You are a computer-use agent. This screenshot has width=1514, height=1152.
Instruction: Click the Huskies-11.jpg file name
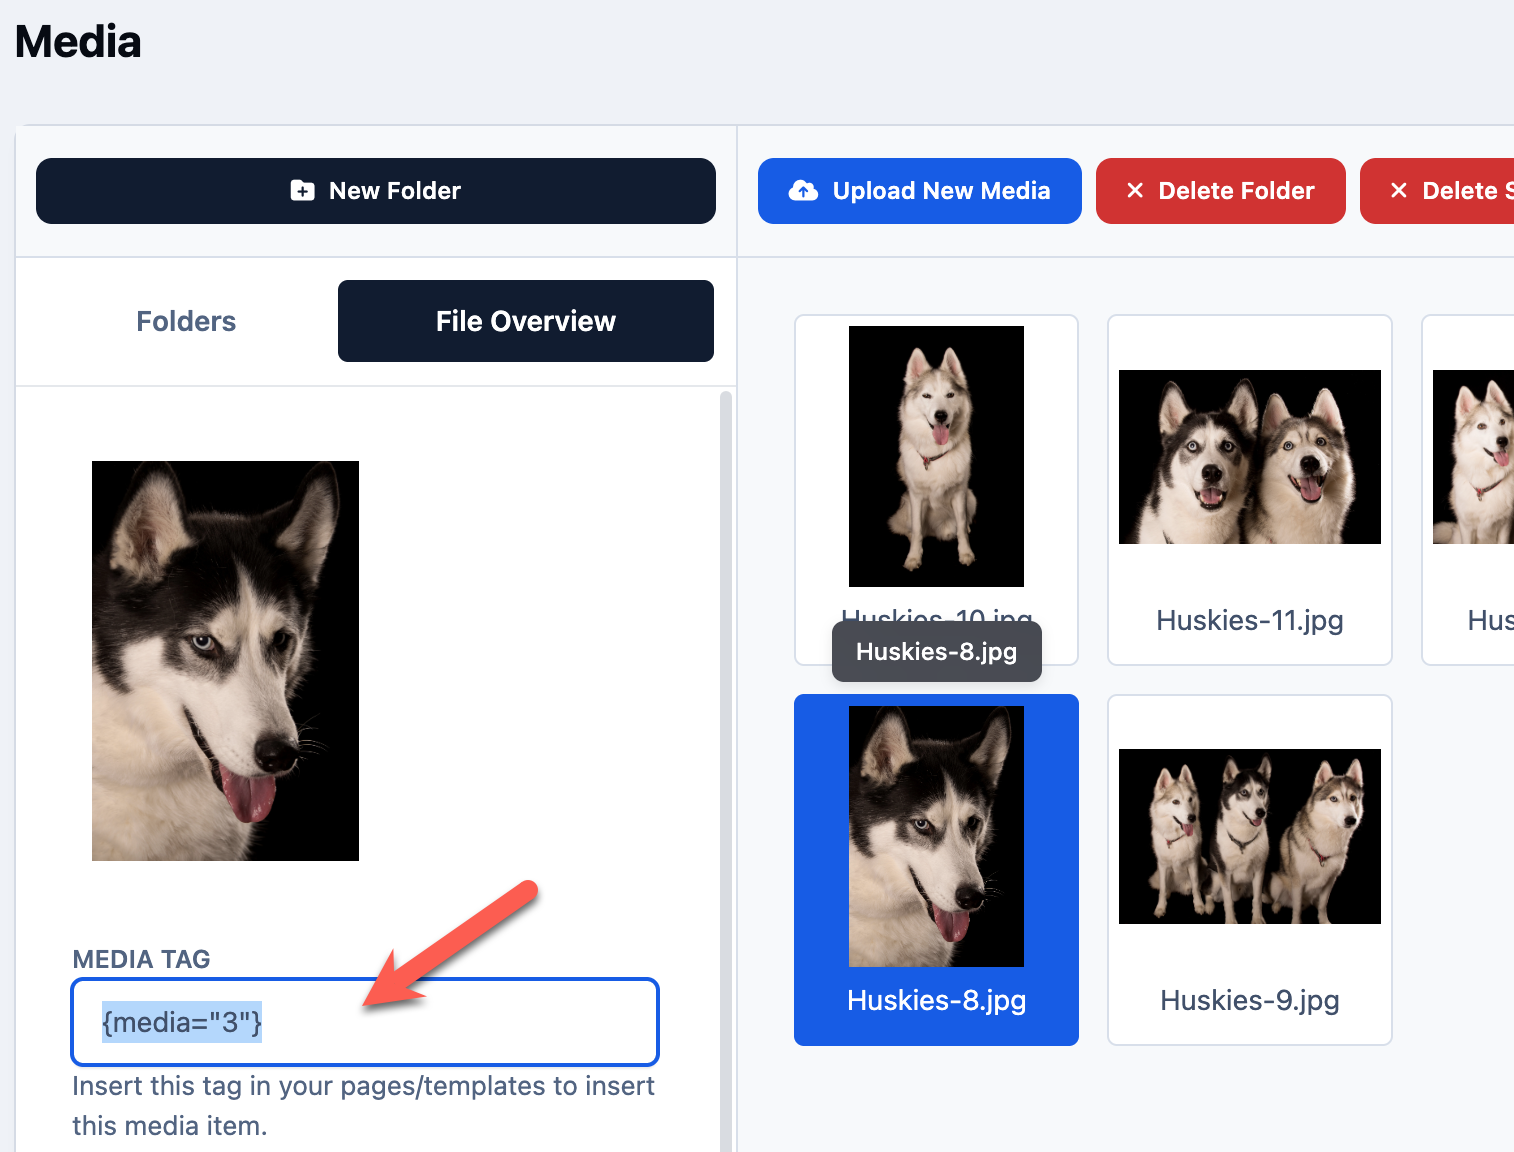[1250, 620]
